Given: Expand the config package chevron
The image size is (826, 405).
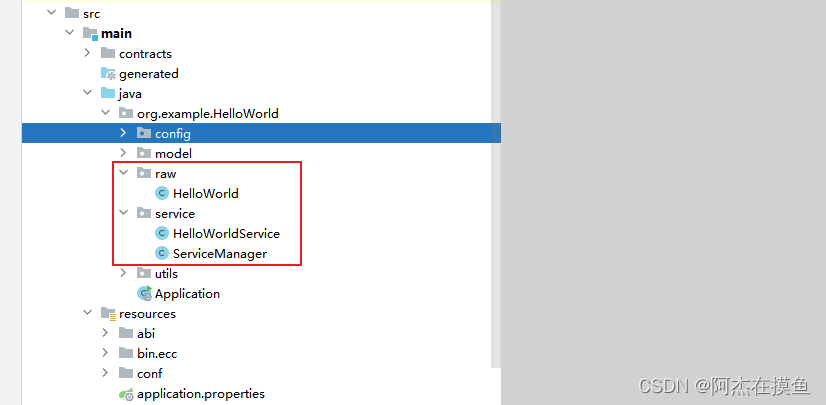Looking at the screenshot, I should pyautogui.click(x=123, y=133).
